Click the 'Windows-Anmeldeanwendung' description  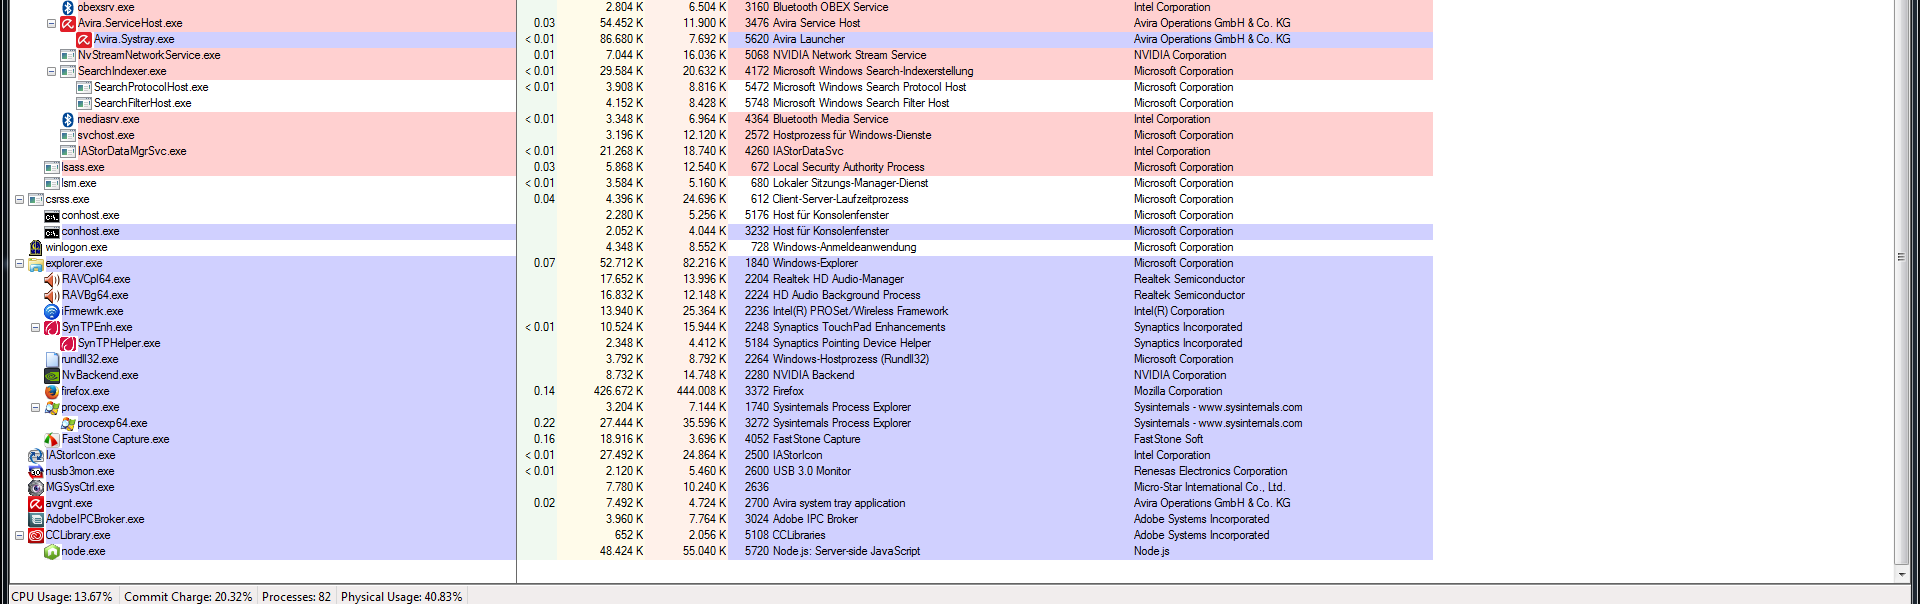pos(844,247)
